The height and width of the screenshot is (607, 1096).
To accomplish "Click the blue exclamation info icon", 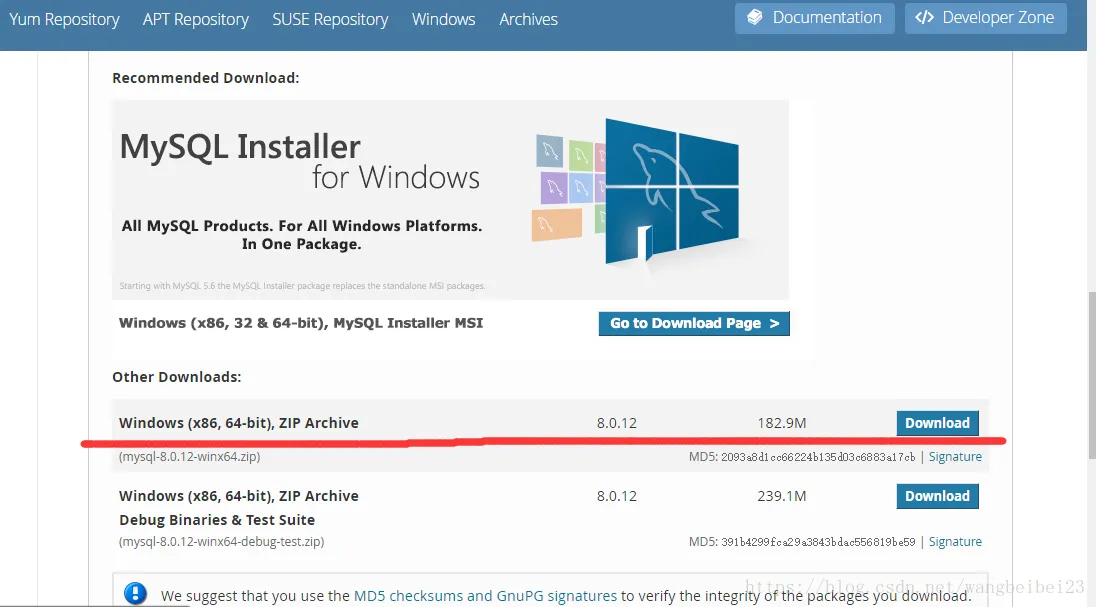I will [x=136, y=594].
